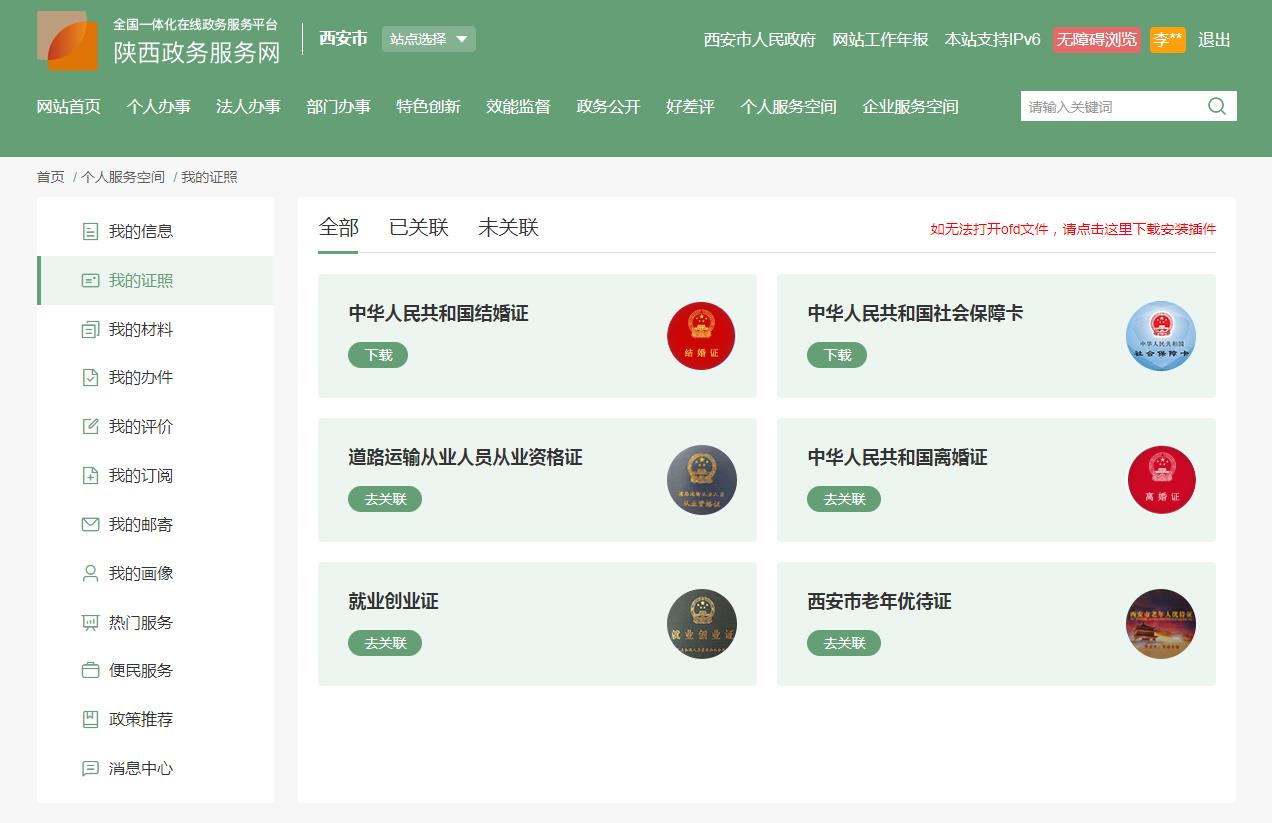This screenshot has height=823, width=1272.
Task: Click 去关联 for 就业创业证
Action: click(x=385, y=643)
